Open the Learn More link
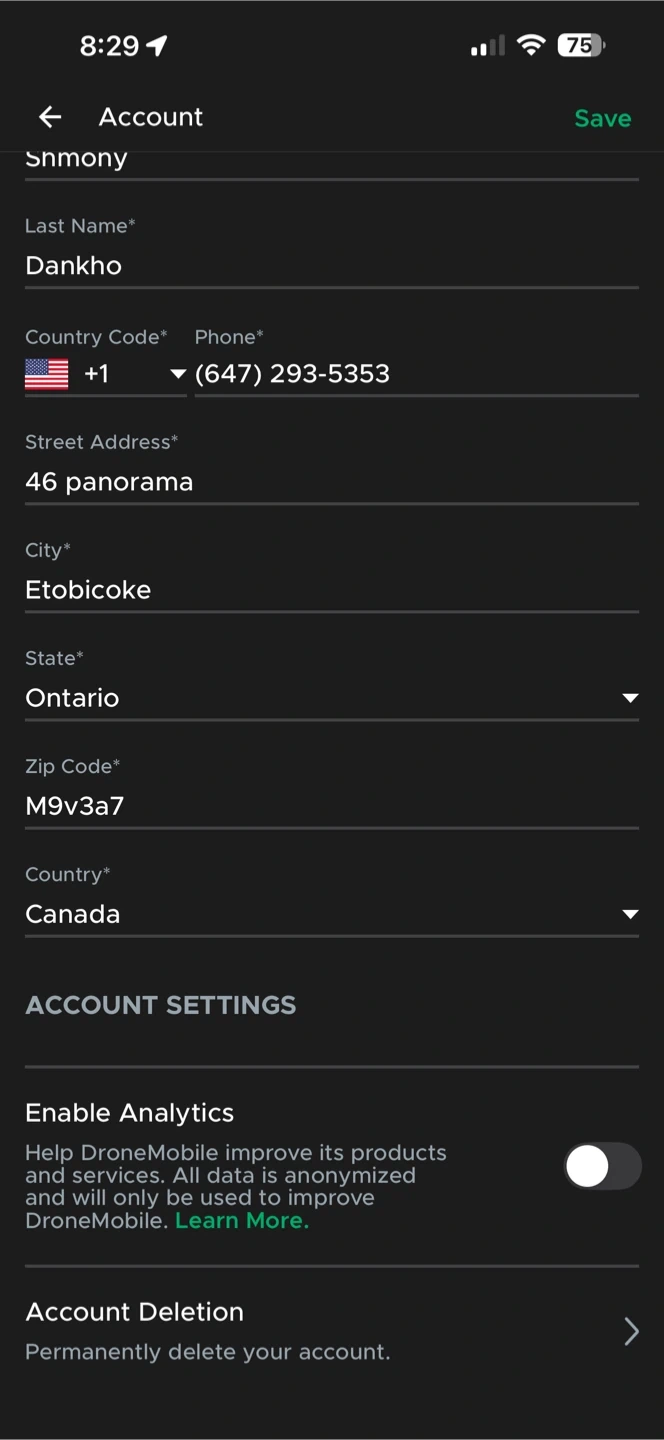 [x=242, y=1221]
